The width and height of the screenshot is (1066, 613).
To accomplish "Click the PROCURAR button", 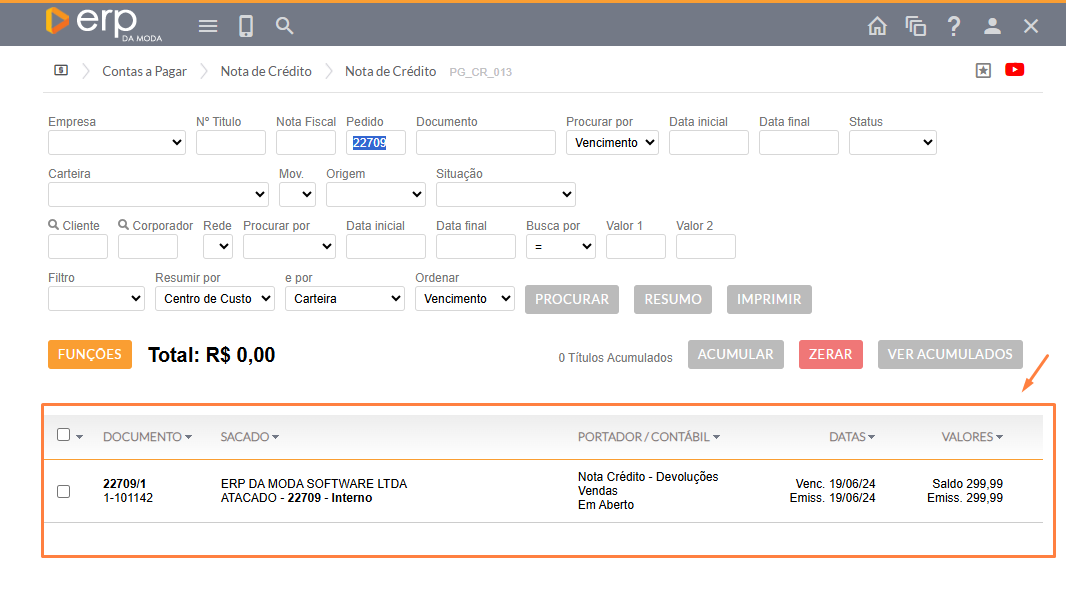I will (x=572, y=299).
